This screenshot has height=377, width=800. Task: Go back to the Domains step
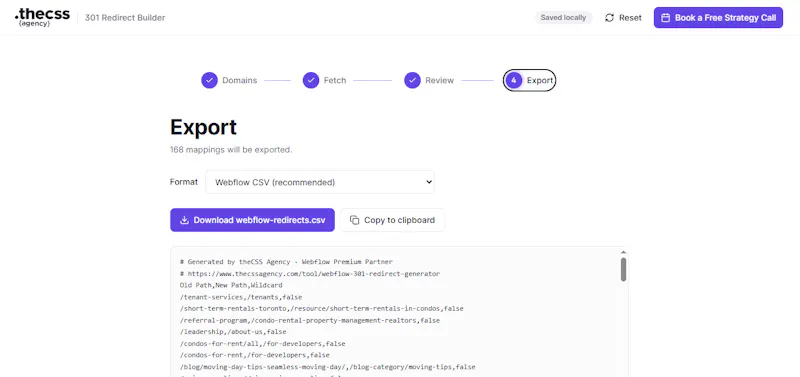pos(229,80)
